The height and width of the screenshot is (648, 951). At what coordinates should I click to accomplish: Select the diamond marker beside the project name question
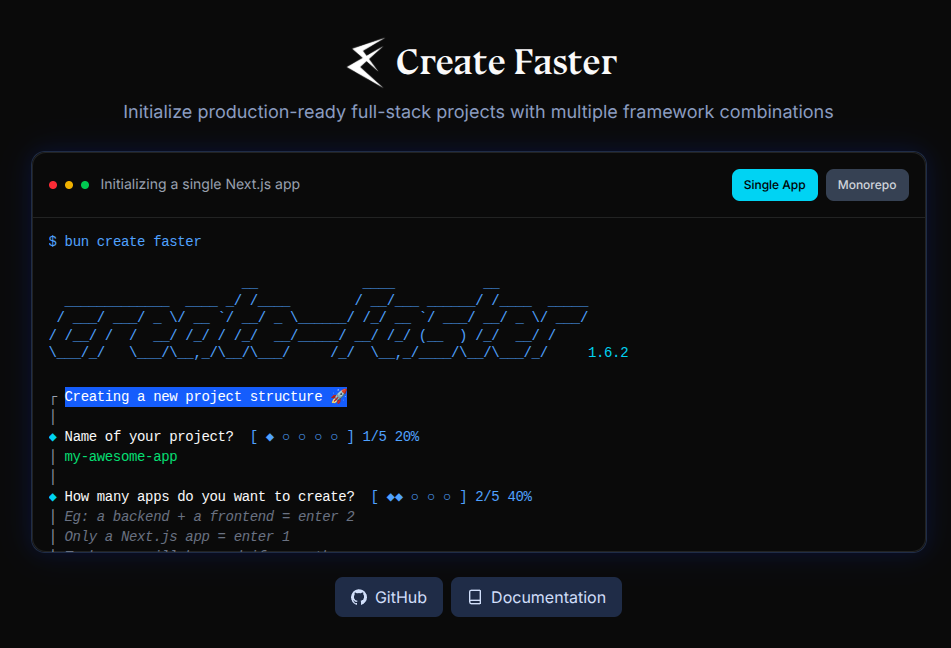[52, 436]
